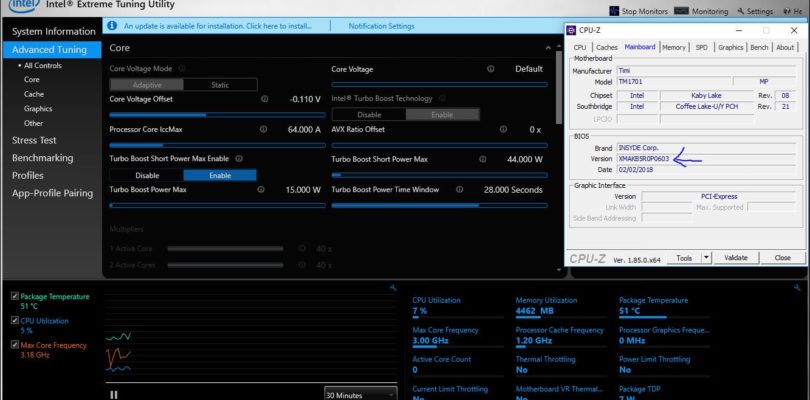The image size is (810, 400).
Task: Switch to Caches tab in CPU-Z
Action: 606,47
